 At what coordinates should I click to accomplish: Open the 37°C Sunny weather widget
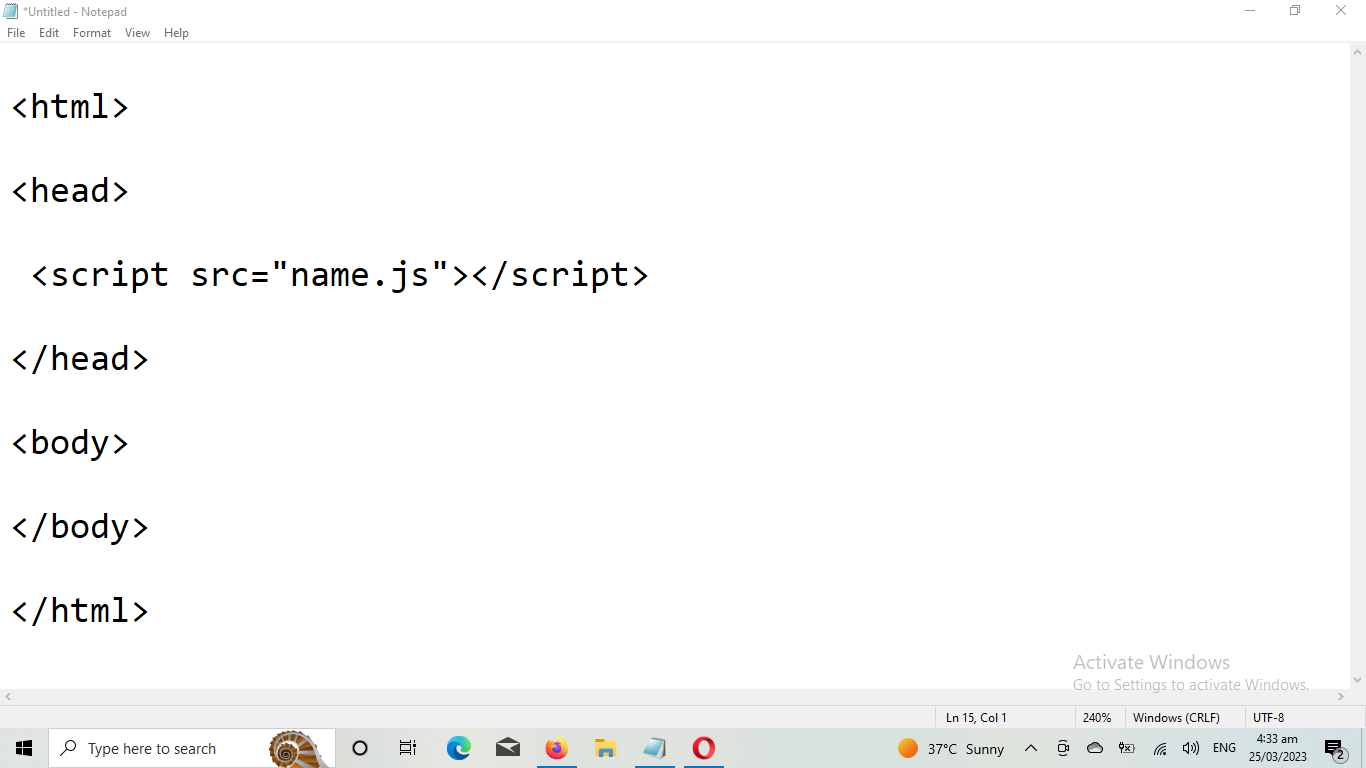tap(951, 748)
